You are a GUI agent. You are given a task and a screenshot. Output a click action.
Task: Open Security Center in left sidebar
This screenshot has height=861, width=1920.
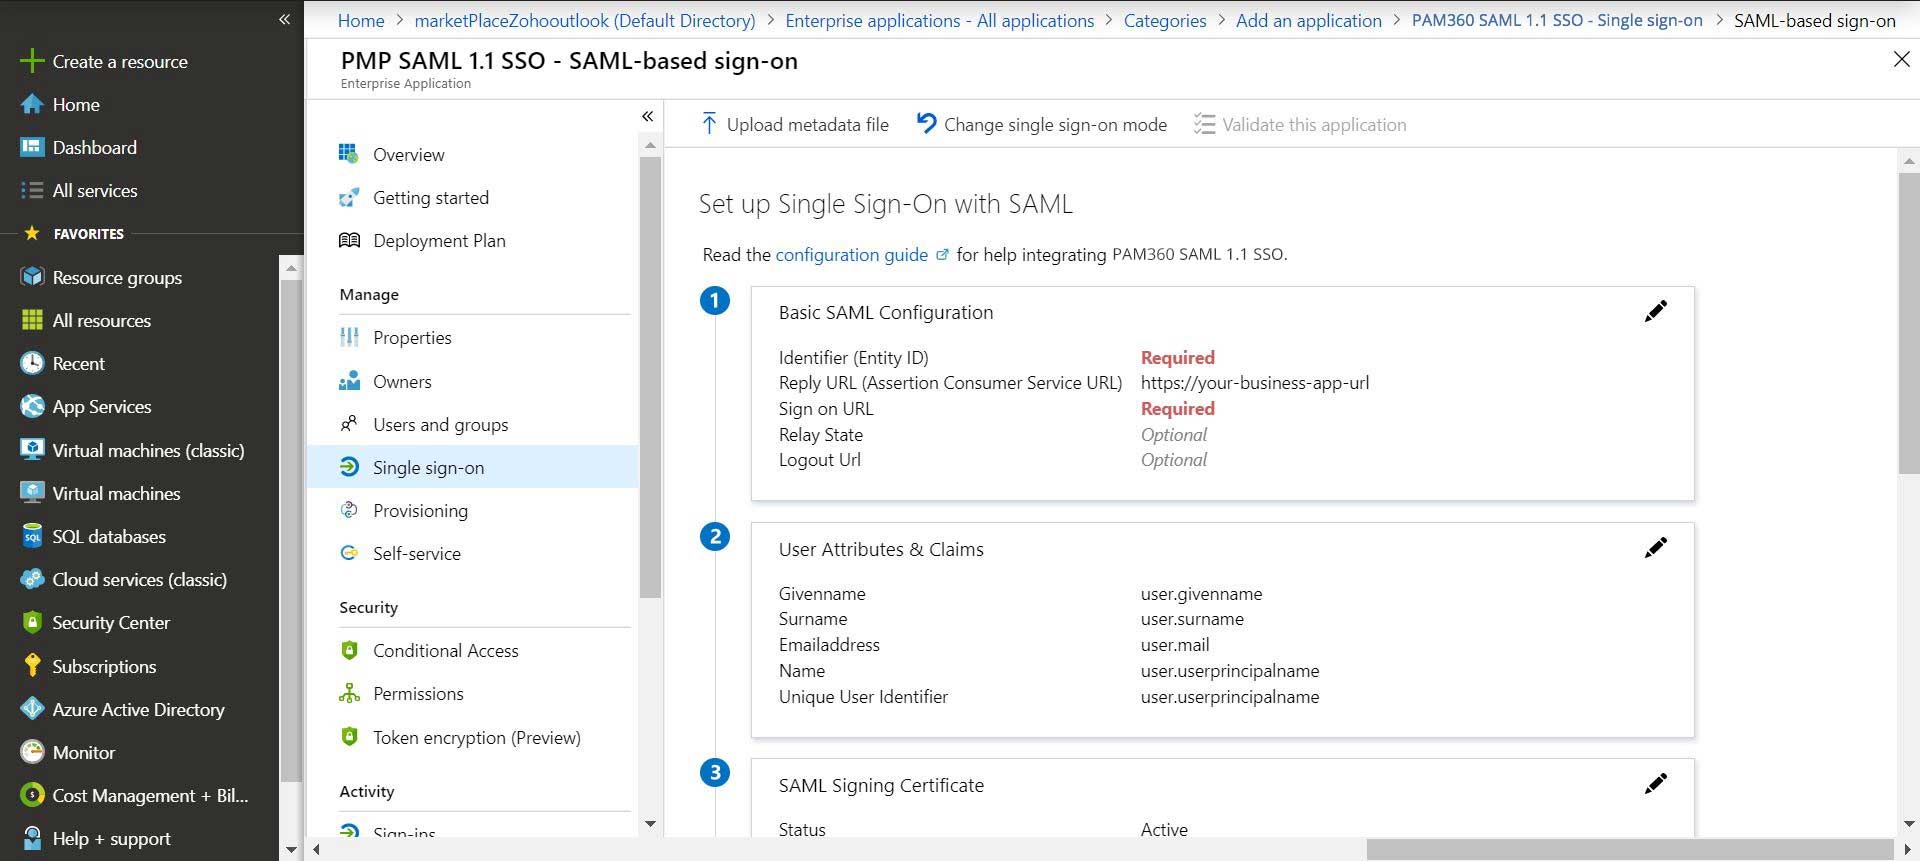click(x=111, y=622)
